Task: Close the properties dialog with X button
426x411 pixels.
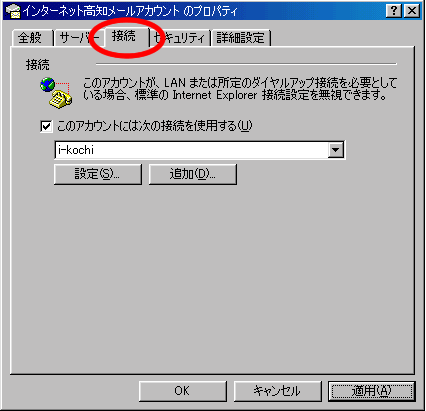Action: pyautogui.click(x=412, y=11)
